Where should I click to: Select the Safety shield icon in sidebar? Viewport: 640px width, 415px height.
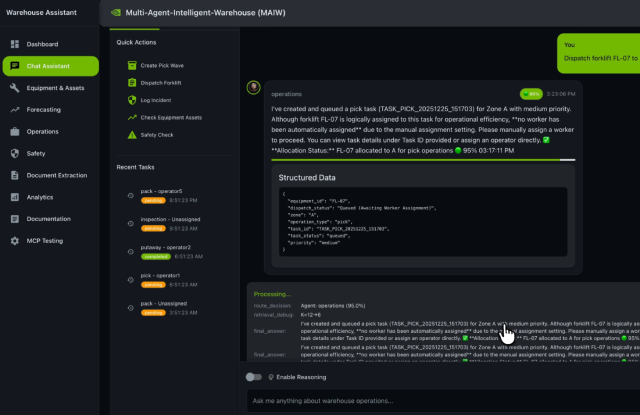coord(14,153)
